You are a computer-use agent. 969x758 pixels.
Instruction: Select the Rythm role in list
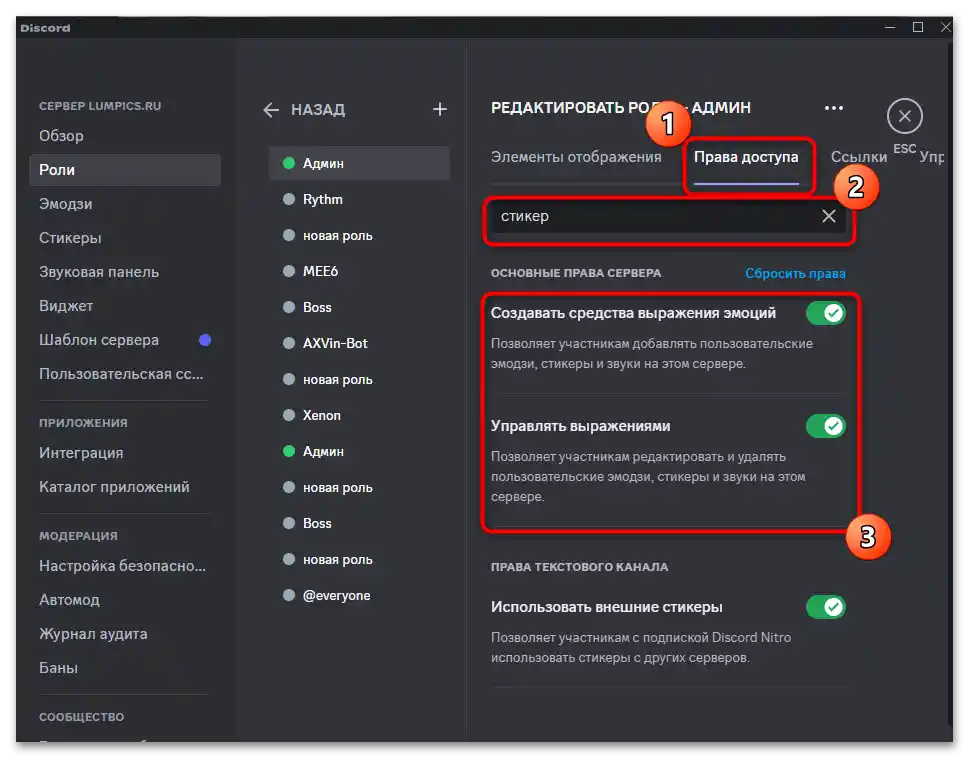tap(322, 199)
